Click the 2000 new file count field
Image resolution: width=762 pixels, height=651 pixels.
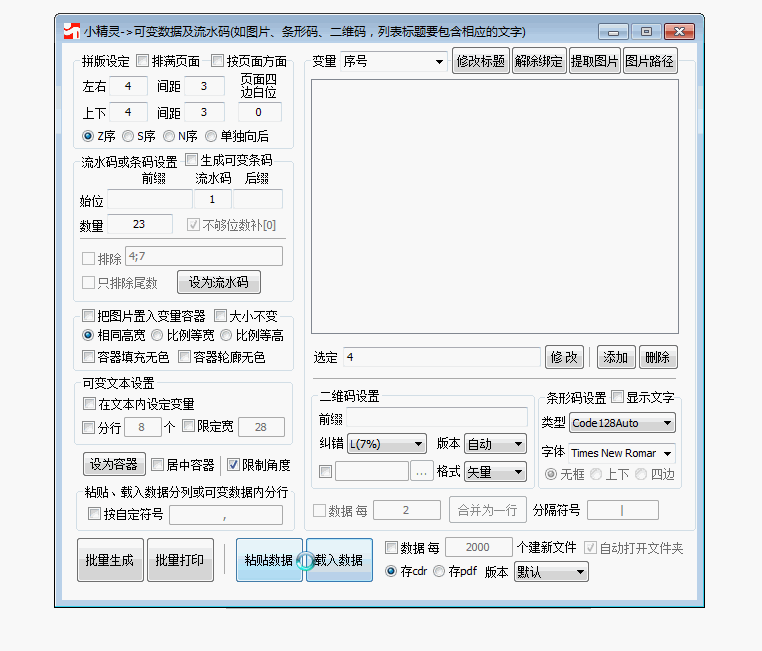point(479,548)
